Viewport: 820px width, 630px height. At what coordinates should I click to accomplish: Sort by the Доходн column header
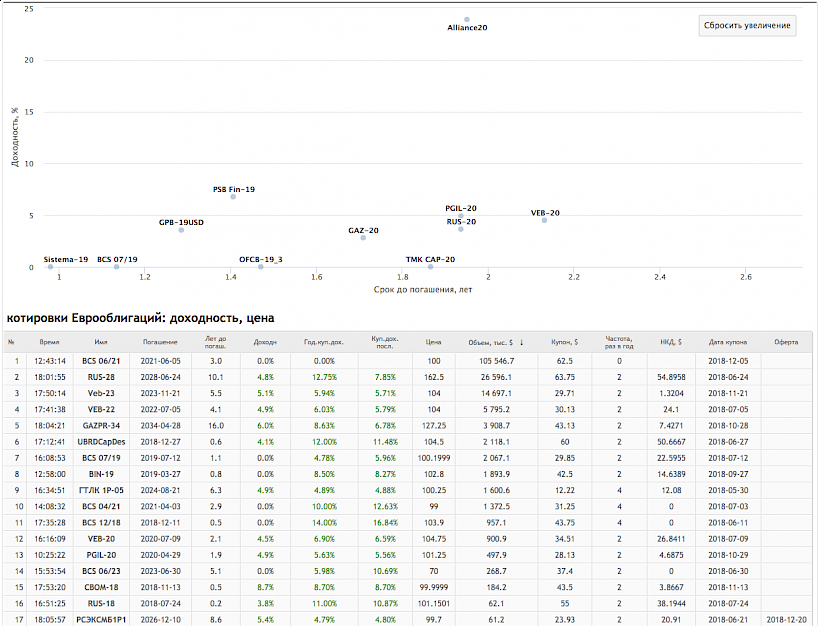pos(265,342)
